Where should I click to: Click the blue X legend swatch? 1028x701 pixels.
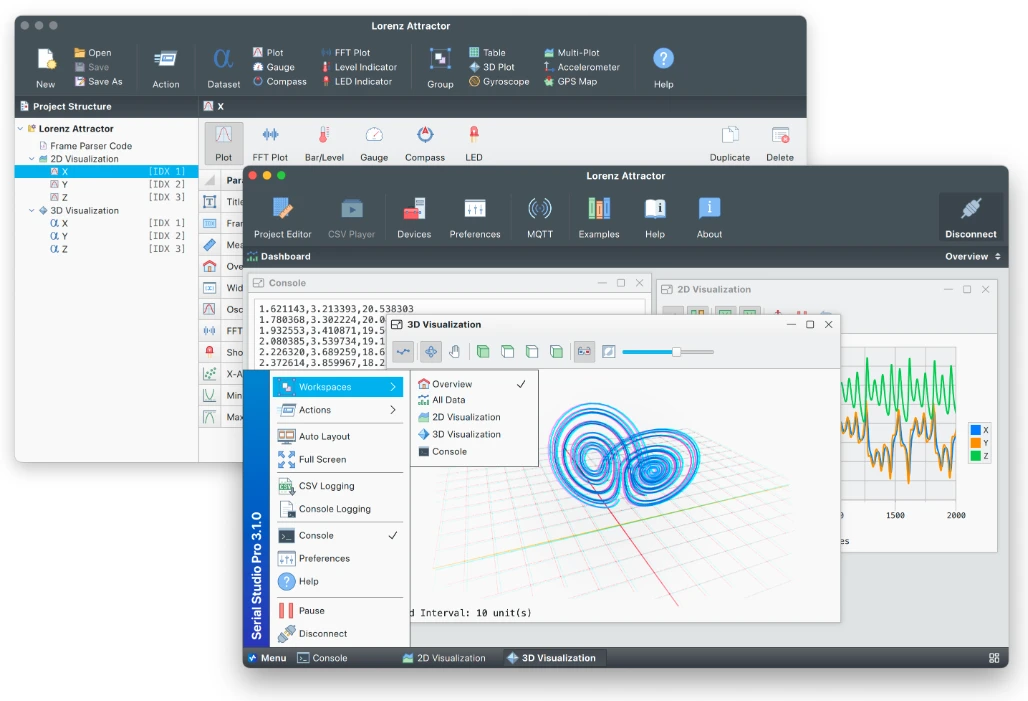(x=976, y=430)
